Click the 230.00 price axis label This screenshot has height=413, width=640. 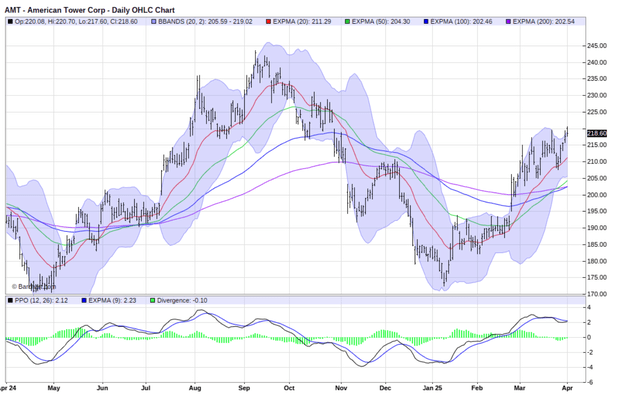pyautogui.click(x=597, y=95)
